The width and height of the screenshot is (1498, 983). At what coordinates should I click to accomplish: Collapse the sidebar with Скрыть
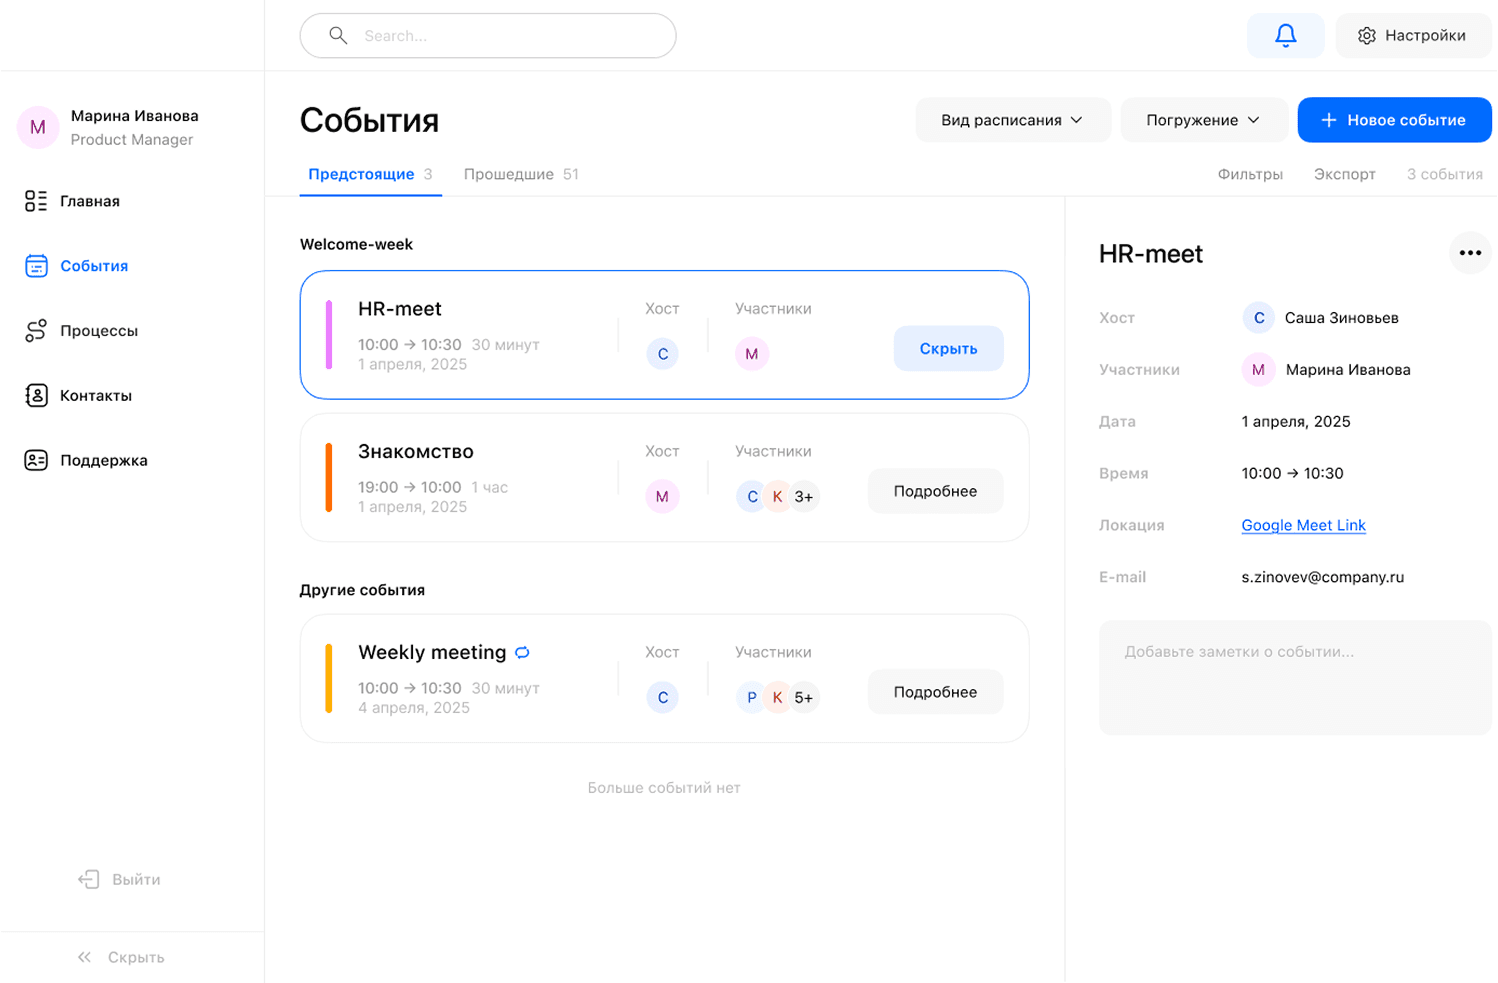[x=120, y=958]
